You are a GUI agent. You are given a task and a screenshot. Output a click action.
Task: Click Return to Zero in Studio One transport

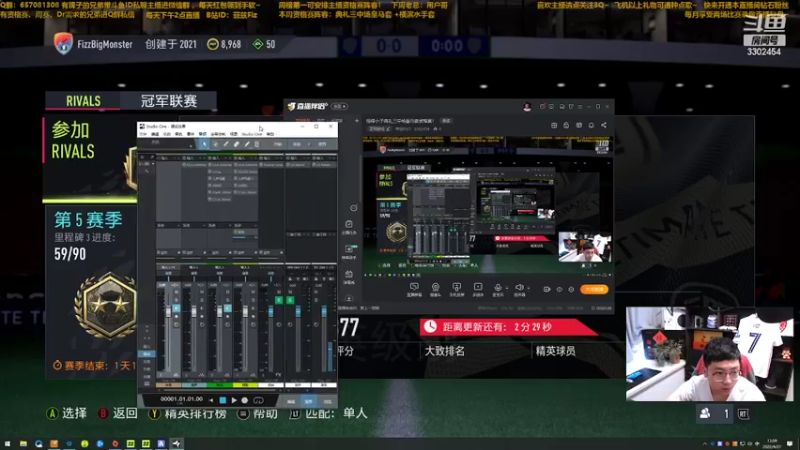click(x=211, y=401)
